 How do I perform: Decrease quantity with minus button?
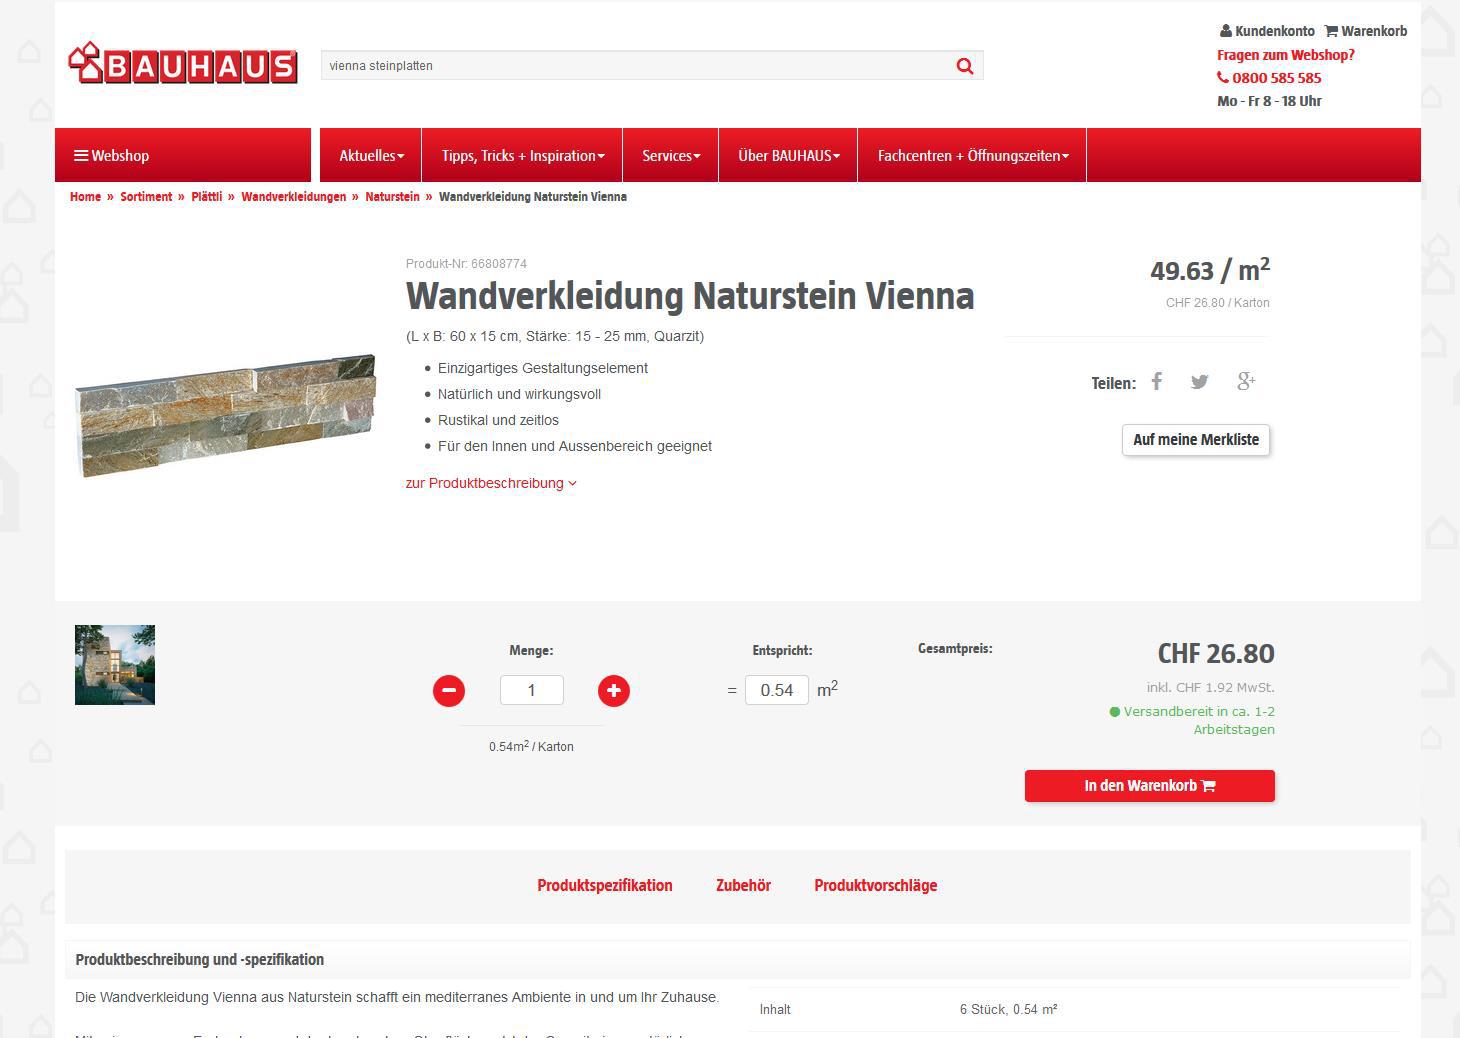coord(449,690)
